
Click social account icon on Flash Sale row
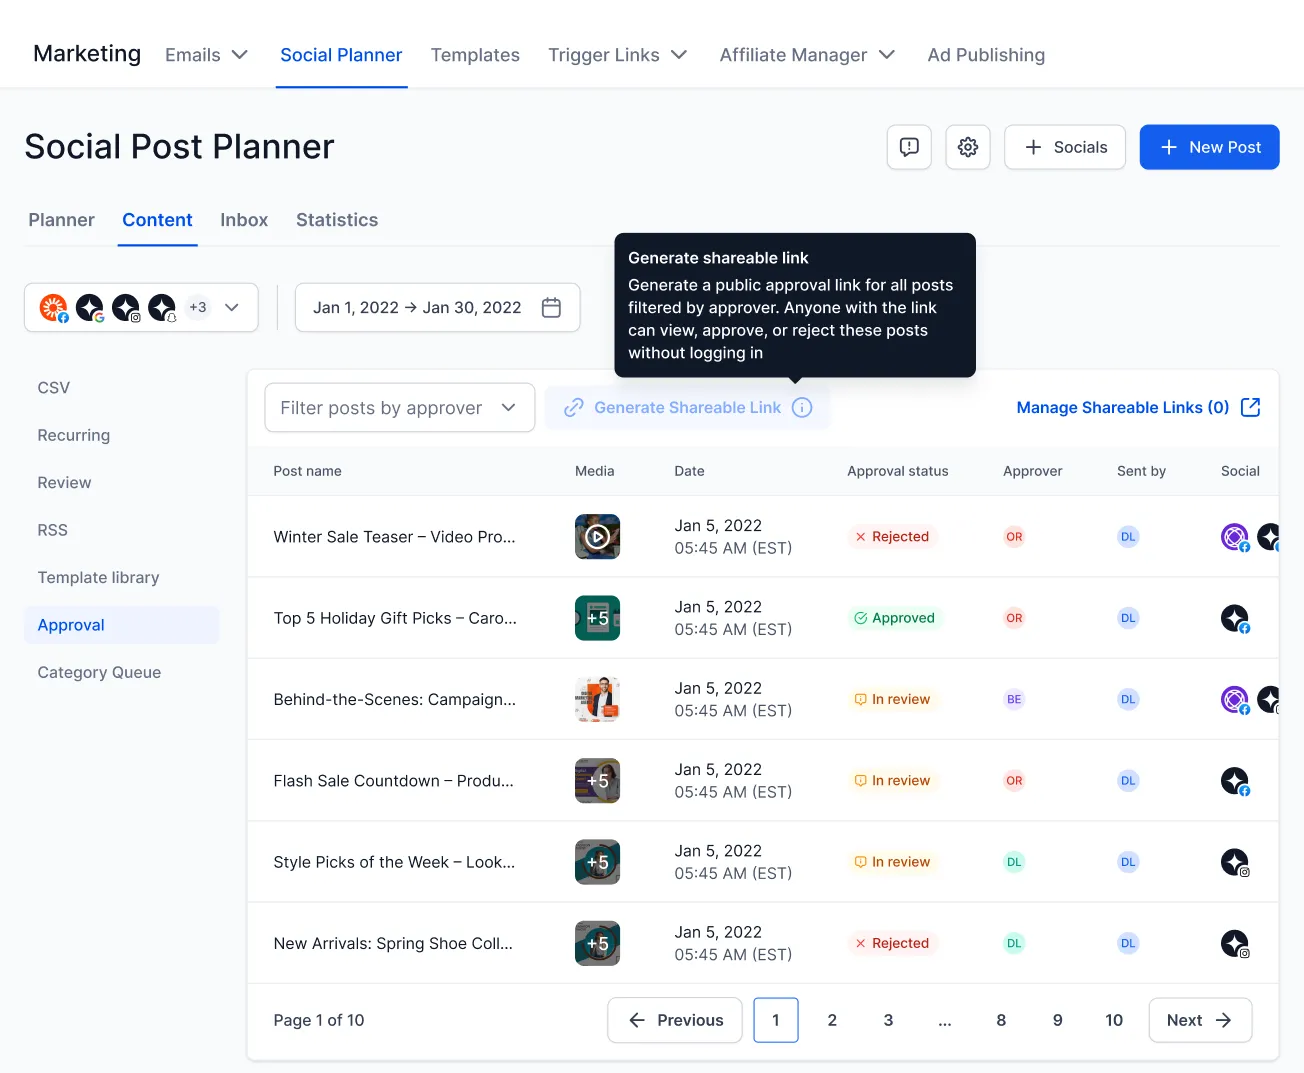[1235, 781]
